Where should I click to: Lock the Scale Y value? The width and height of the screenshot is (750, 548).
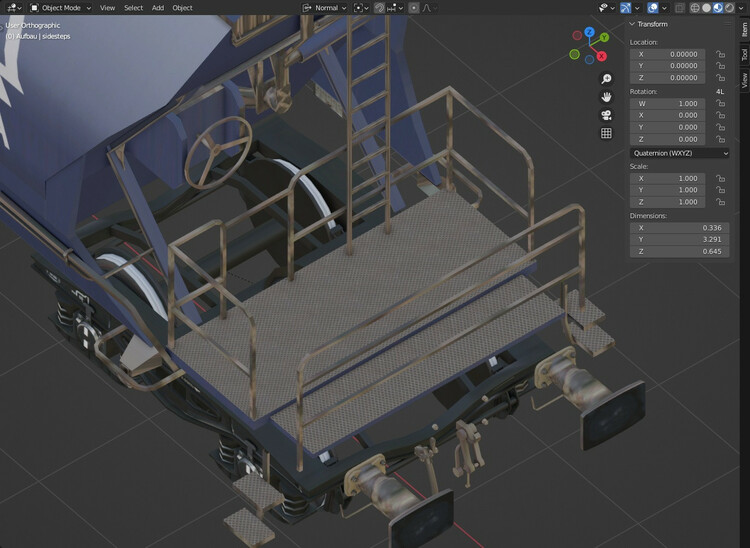(720, 190)
